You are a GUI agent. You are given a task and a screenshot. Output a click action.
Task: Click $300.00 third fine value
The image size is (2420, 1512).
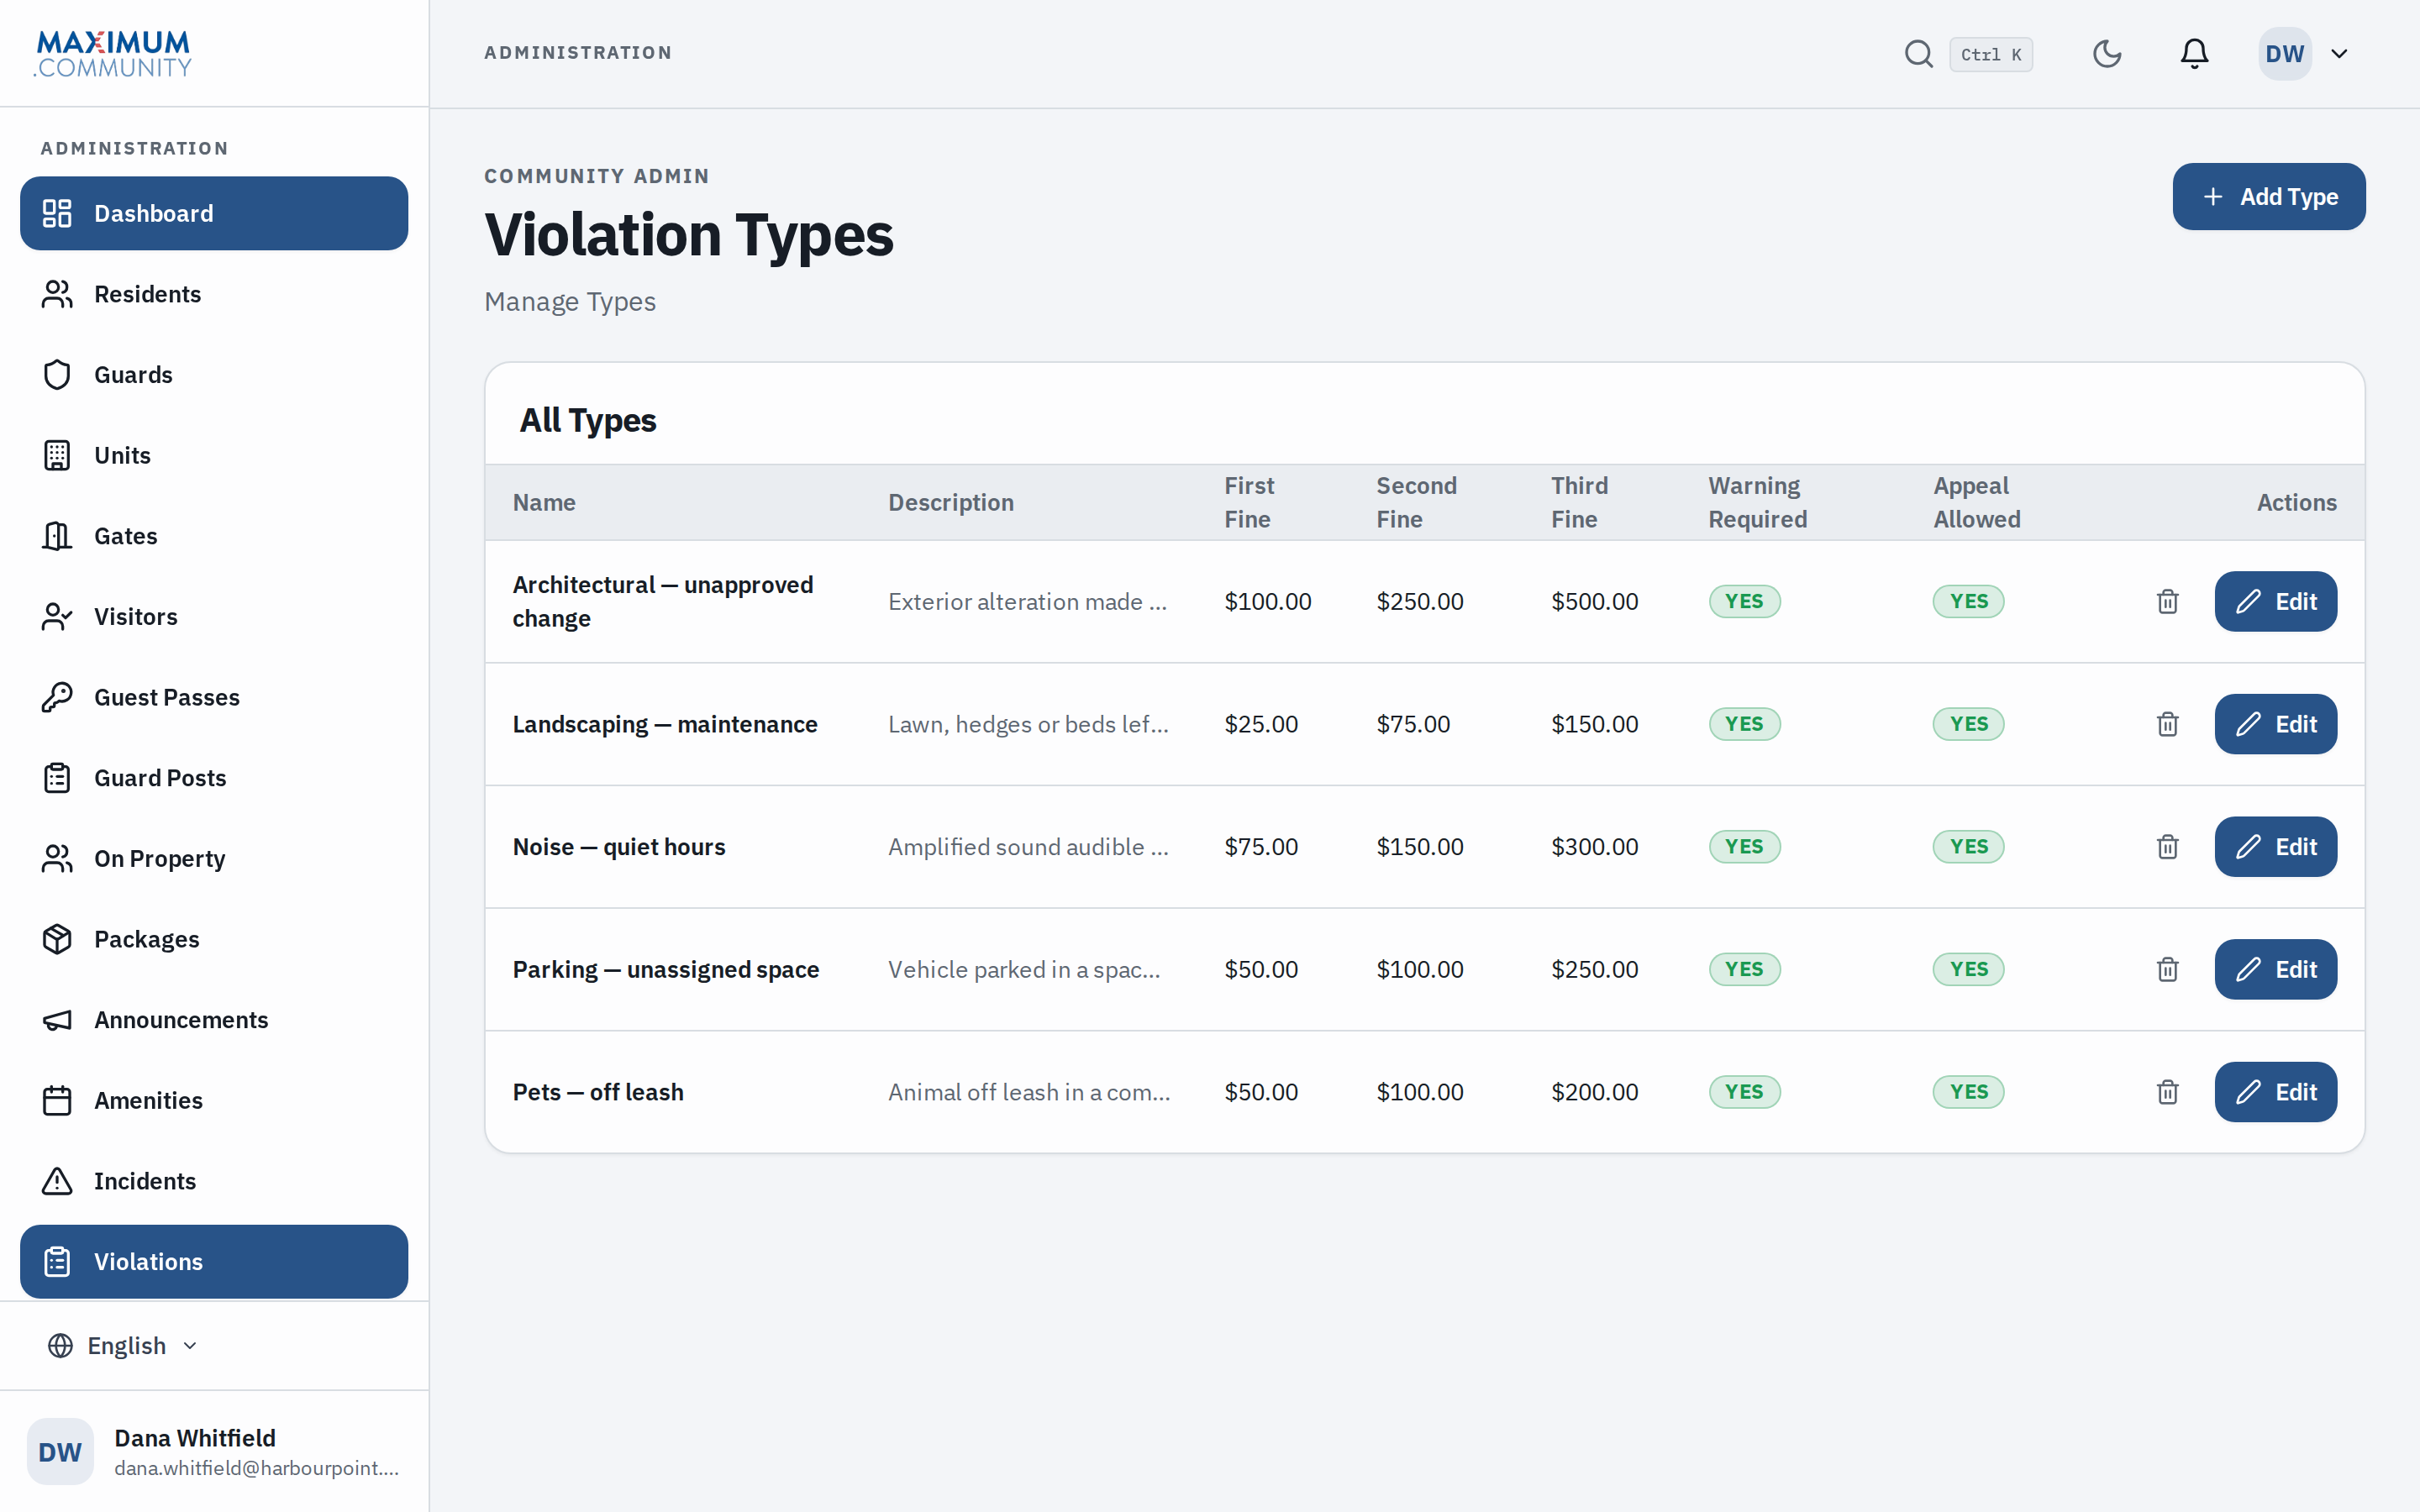point(1594,847)
